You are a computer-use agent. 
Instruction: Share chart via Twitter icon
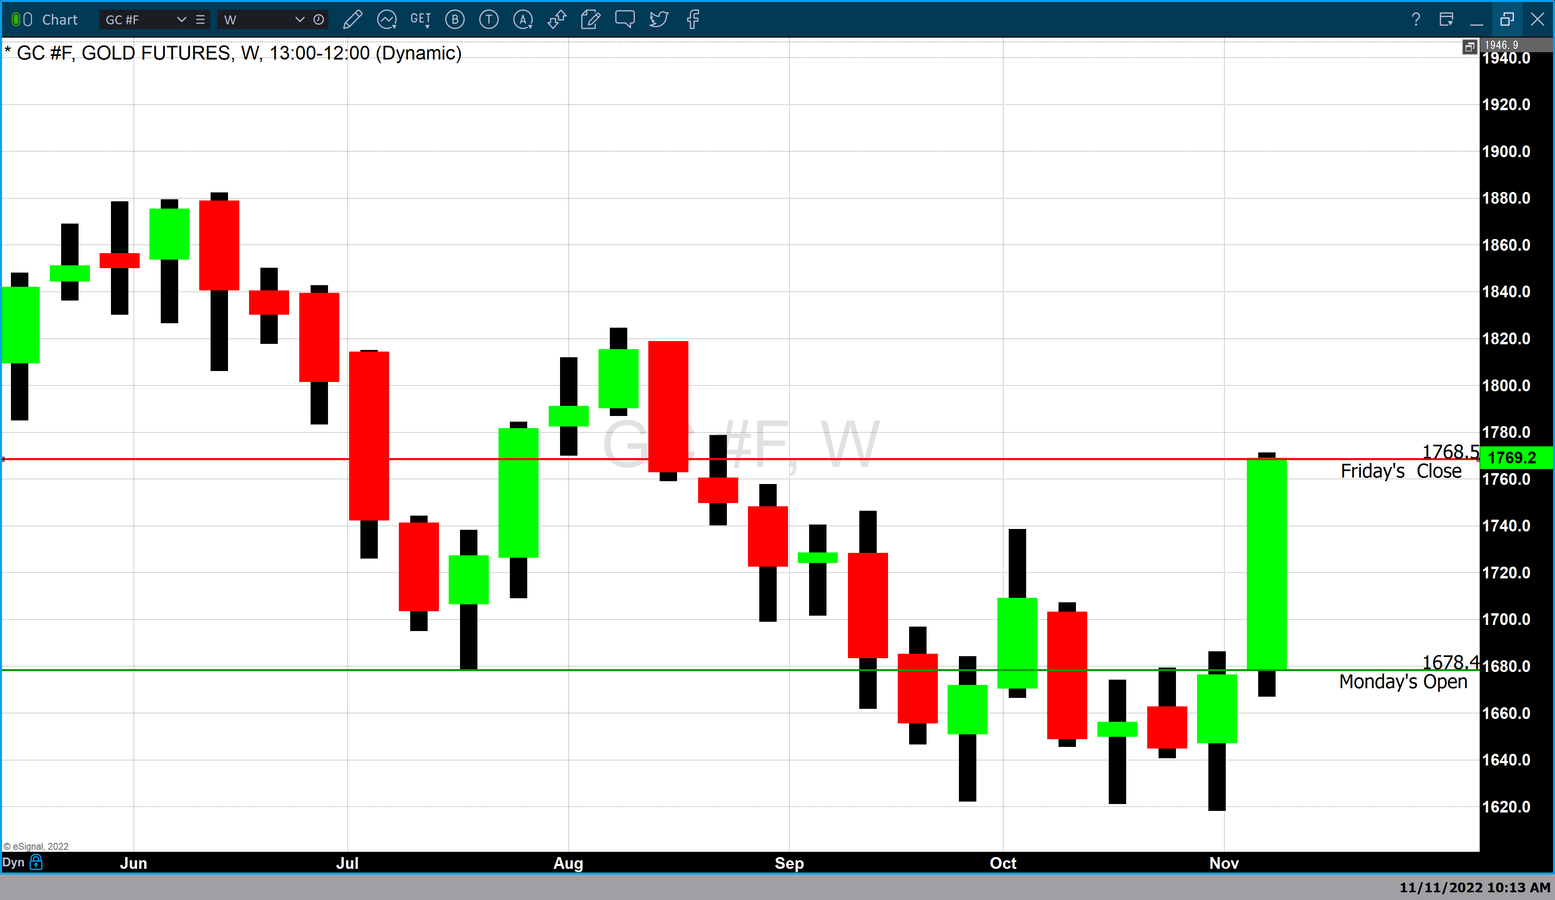tap(659, 19)
